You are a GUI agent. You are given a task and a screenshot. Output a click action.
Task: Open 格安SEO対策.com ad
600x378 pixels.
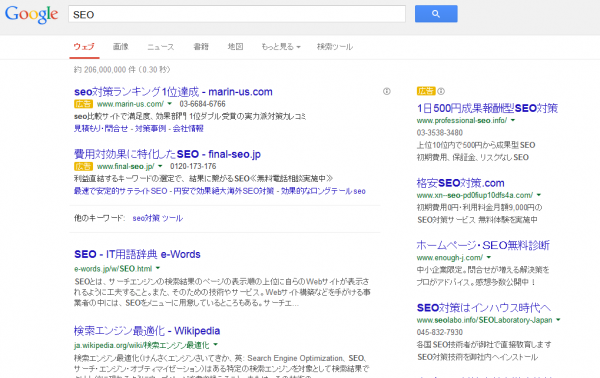460,183
